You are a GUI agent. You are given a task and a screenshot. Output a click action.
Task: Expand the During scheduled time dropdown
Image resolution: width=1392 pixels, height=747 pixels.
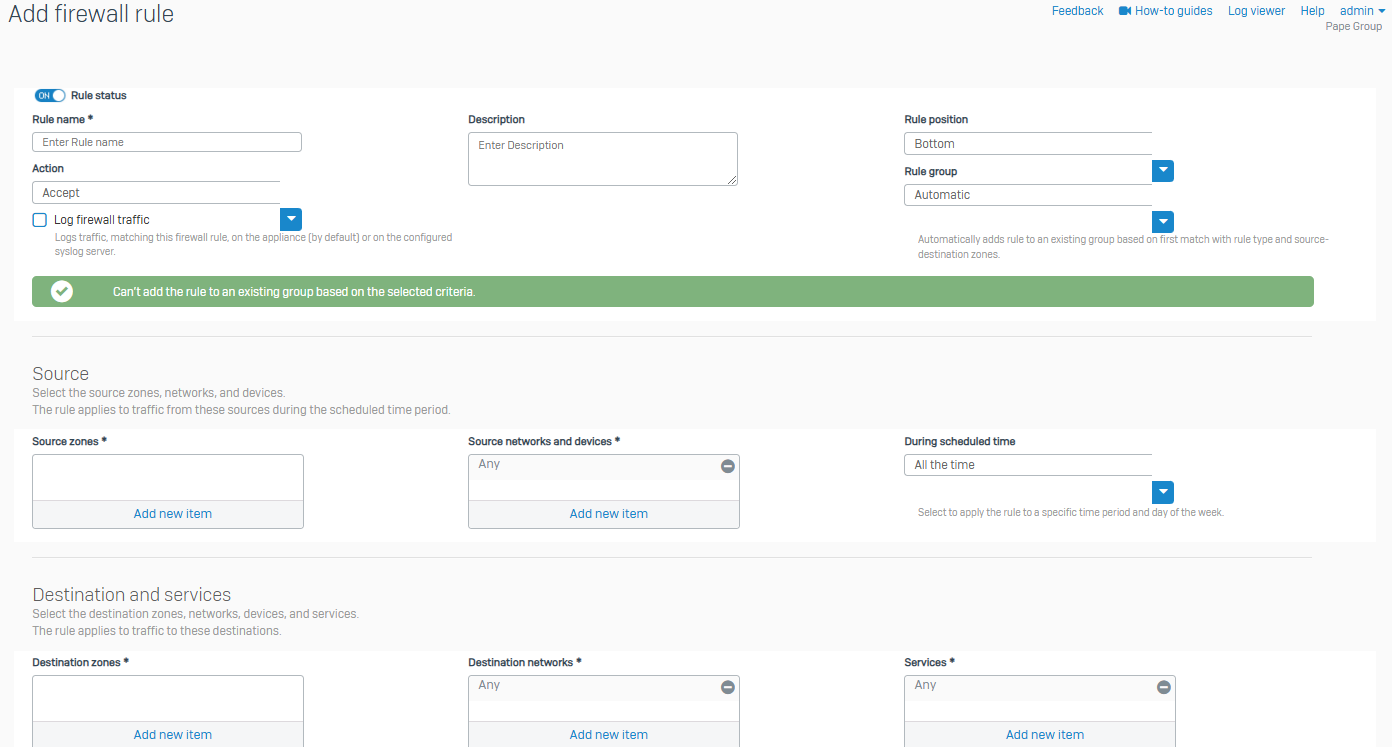coord(1162,492)
